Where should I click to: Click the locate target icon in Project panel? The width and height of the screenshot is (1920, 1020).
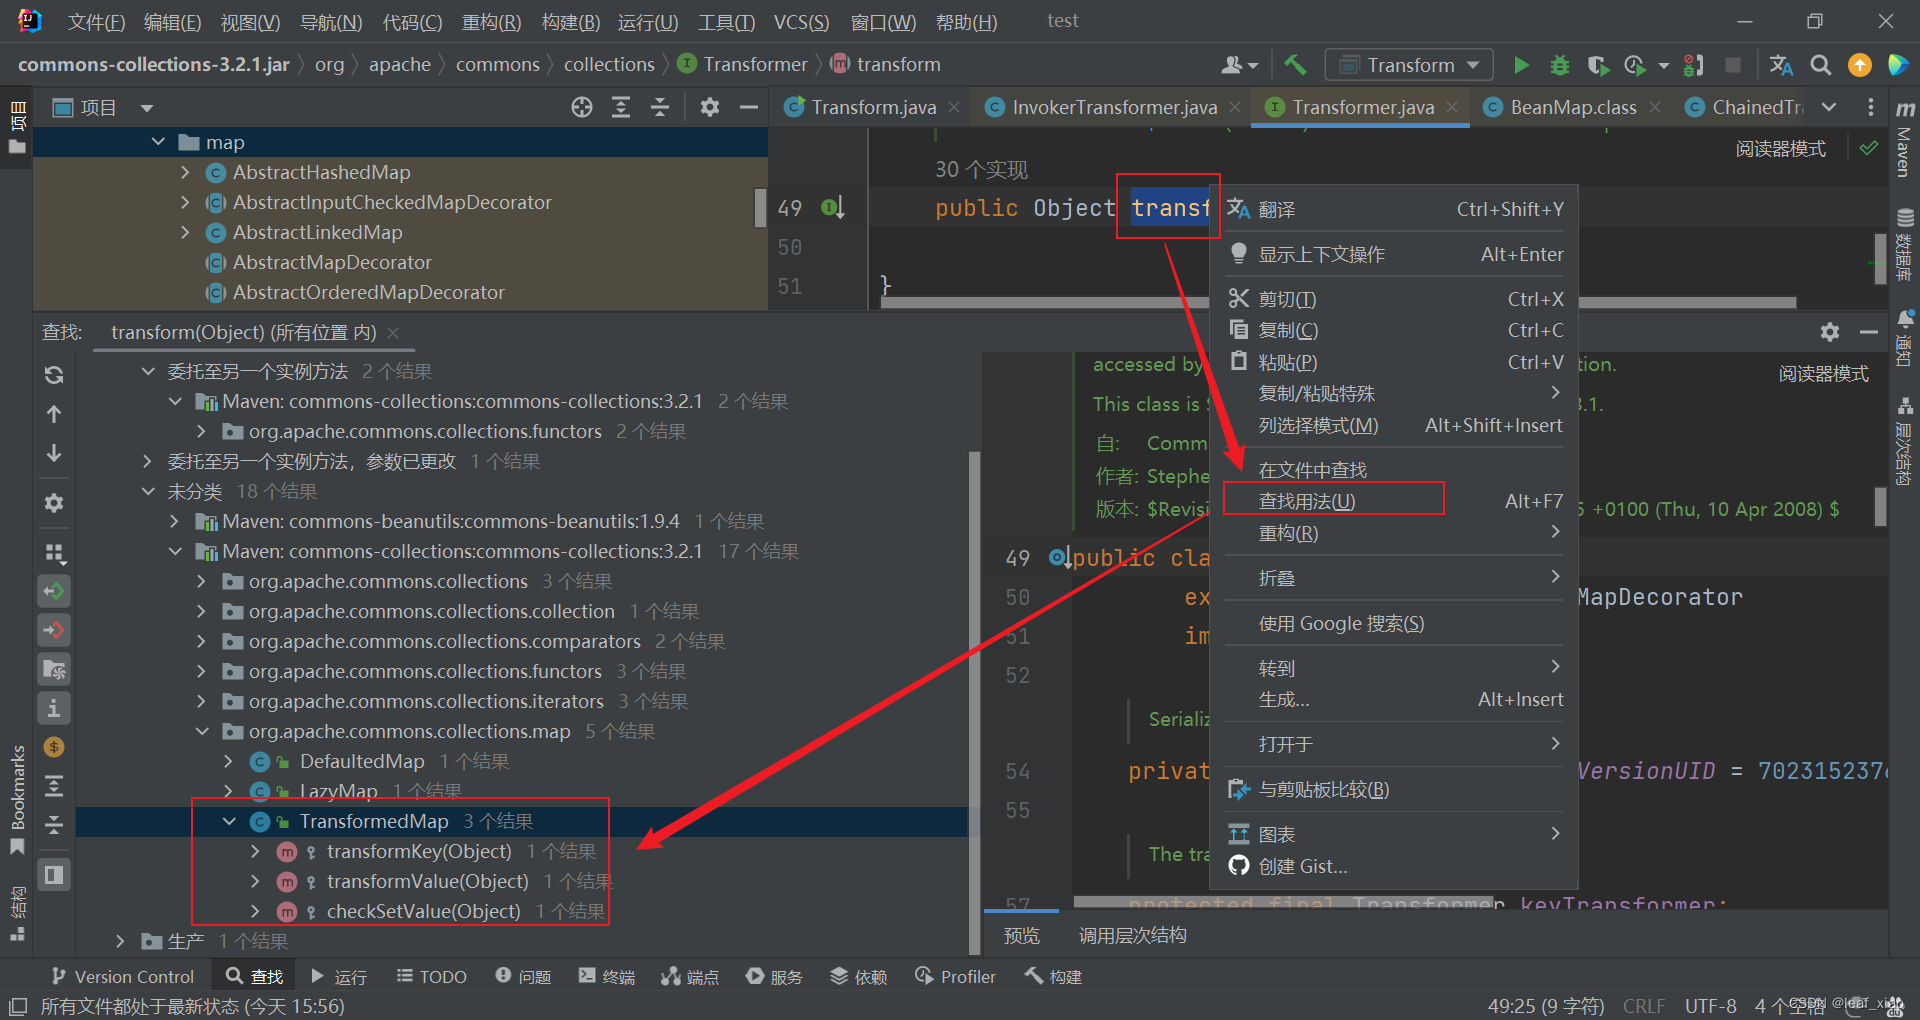(x=582, y=107)
